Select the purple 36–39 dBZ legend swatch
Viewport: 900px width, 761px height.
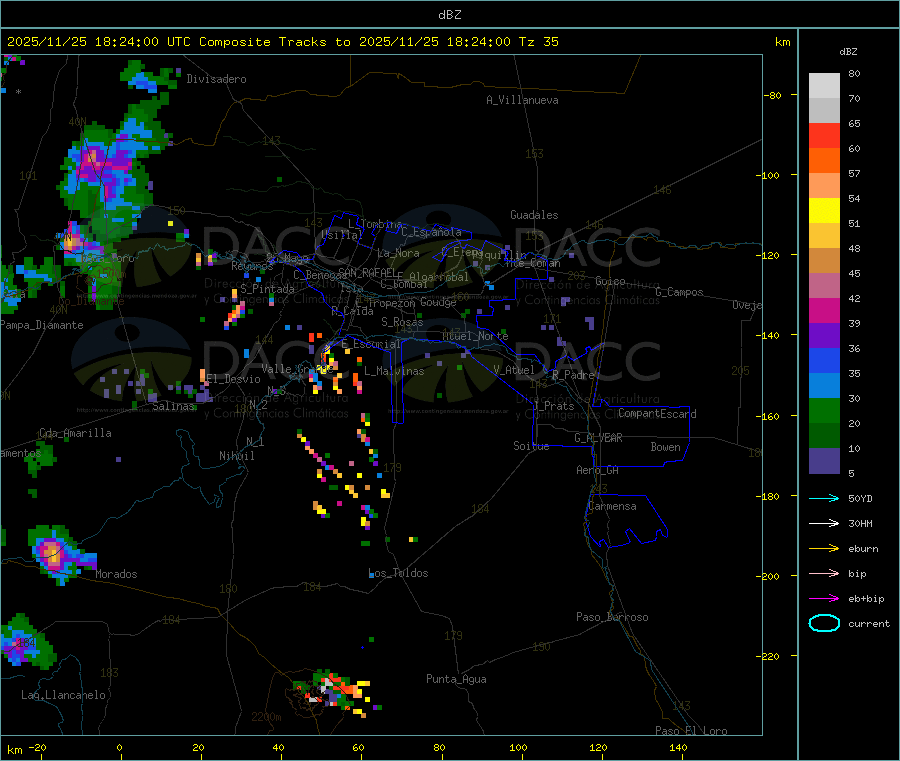[824, 336]
